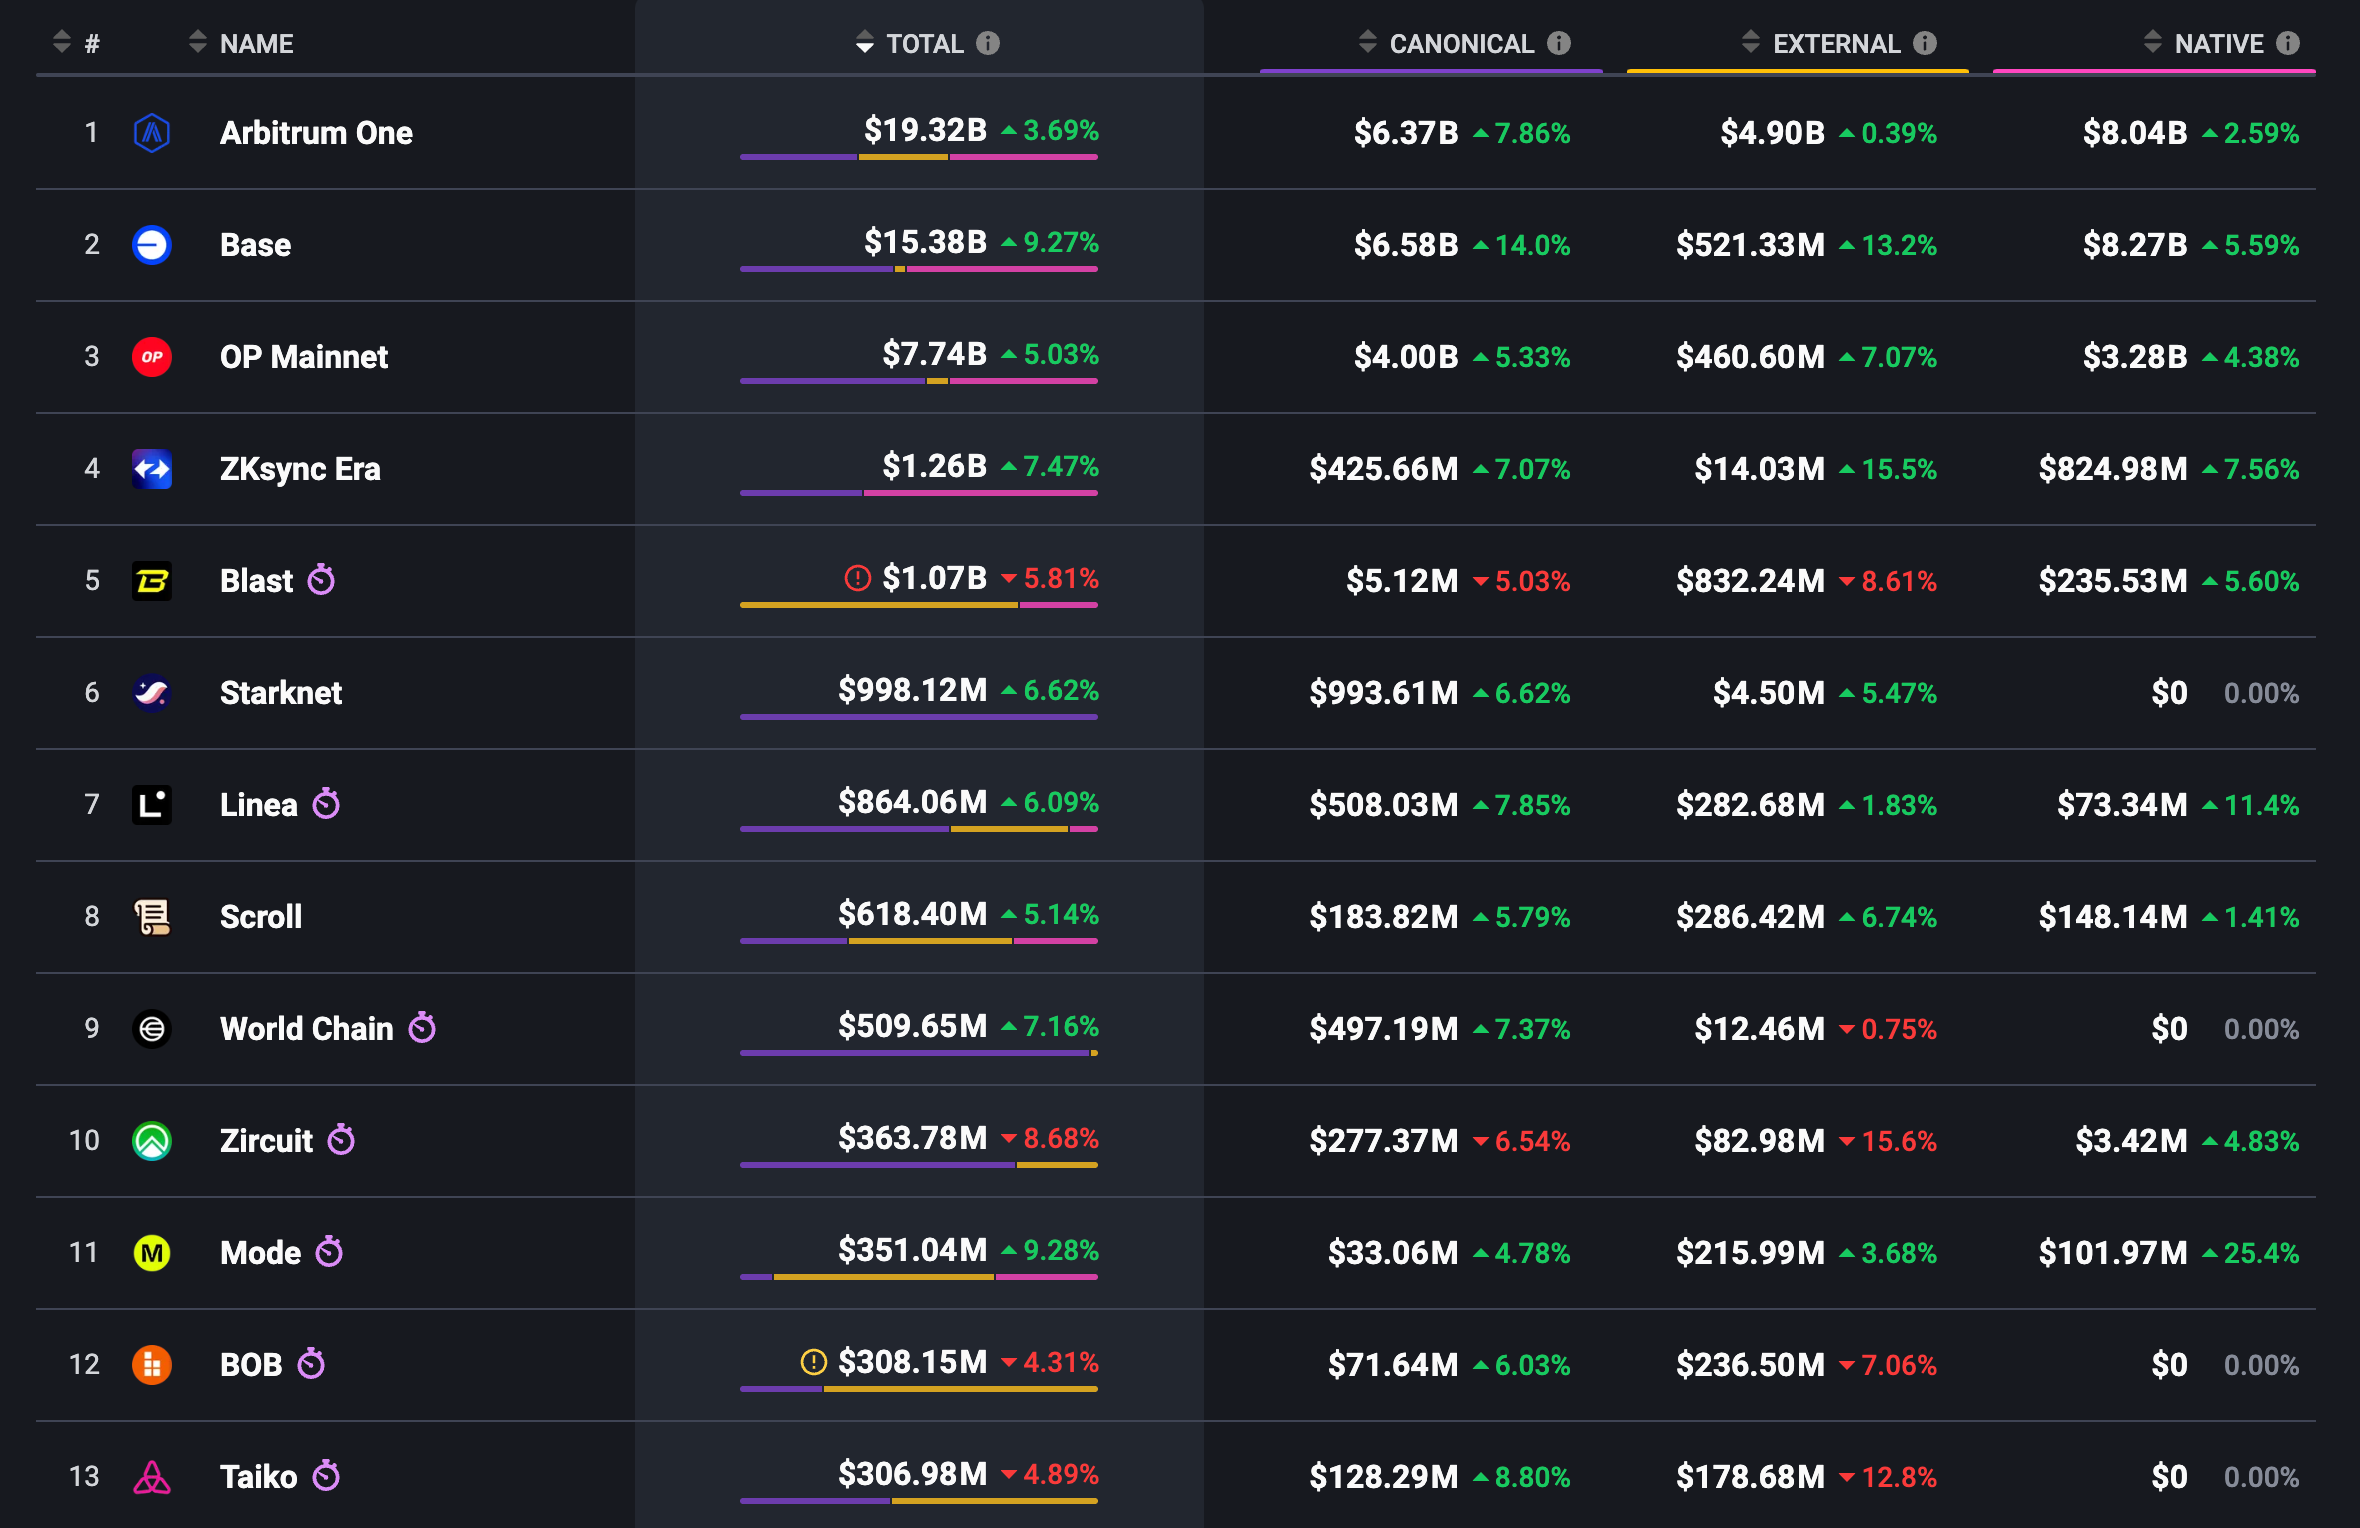The width and height of the screenshot is (2360, 1528).
Task: Sort table by NAME column arrows
Action: point(198,43)
